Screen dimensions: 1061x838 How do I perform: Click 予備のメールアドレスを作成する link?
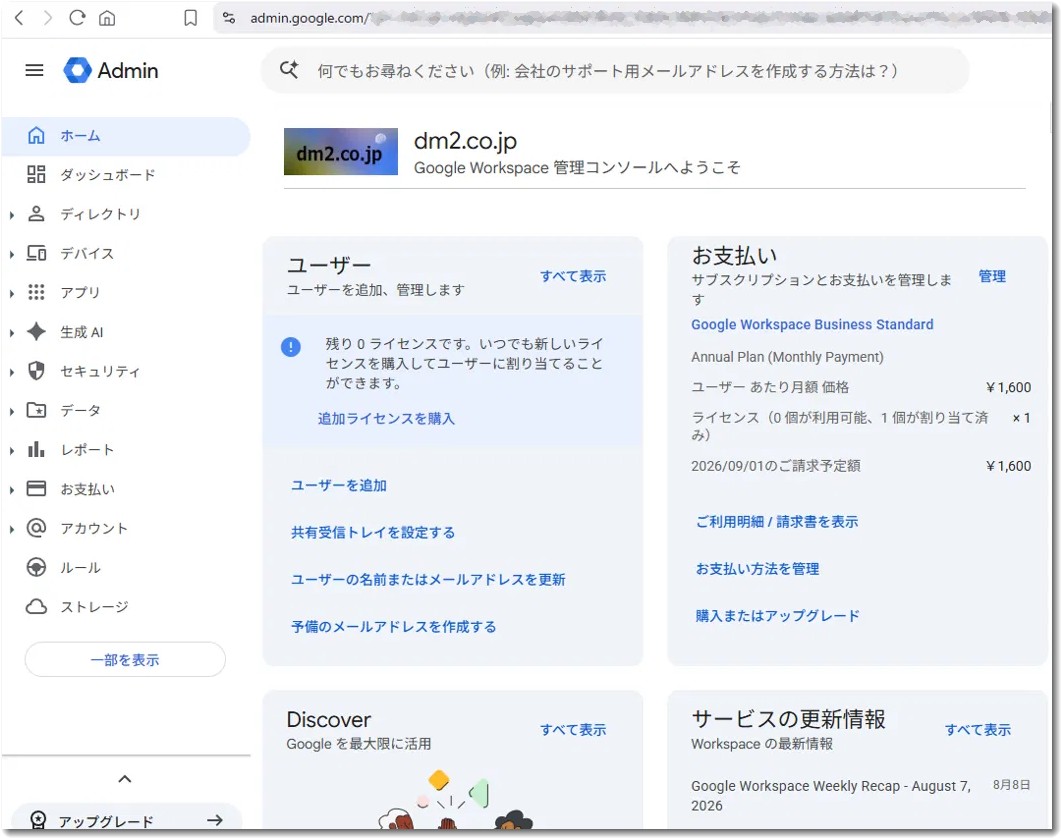click(394, 627)
